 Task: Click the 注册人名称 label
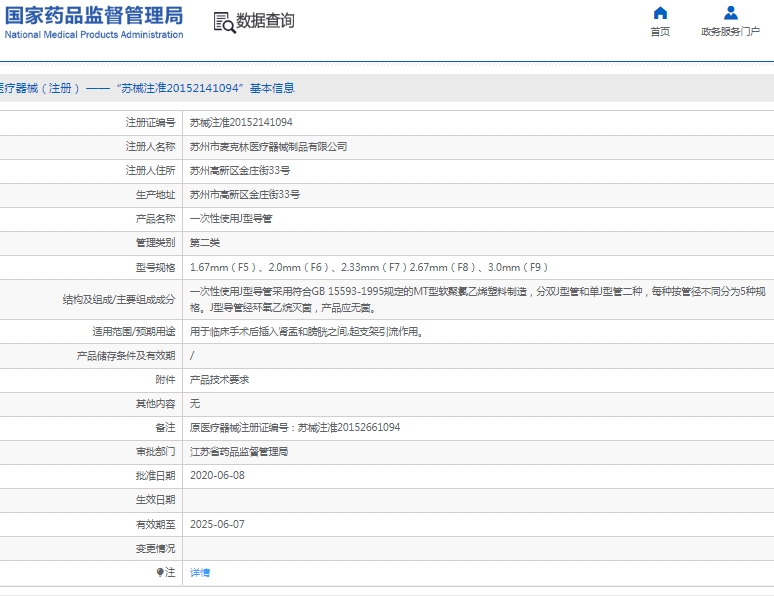point(150,147)
